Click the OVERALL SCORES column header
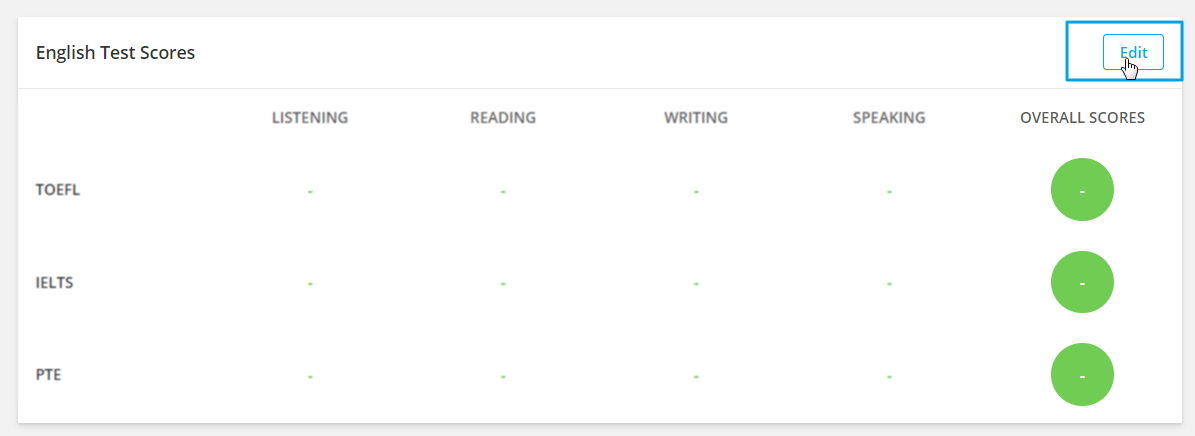Viewport: 1195px width, 436px height. (x=1082, y=117)
